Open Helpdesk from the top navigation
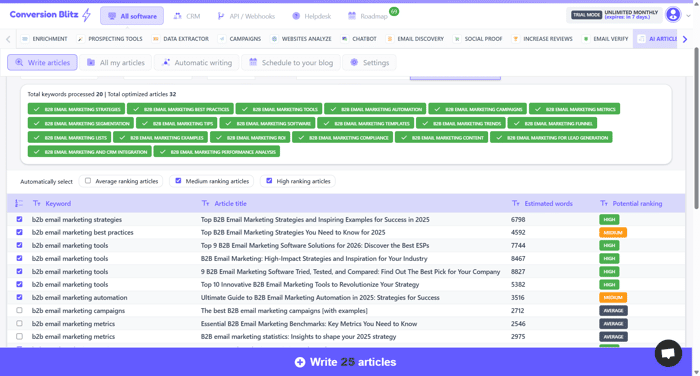This screenshot has height=376, width=700. click(311, 16)
